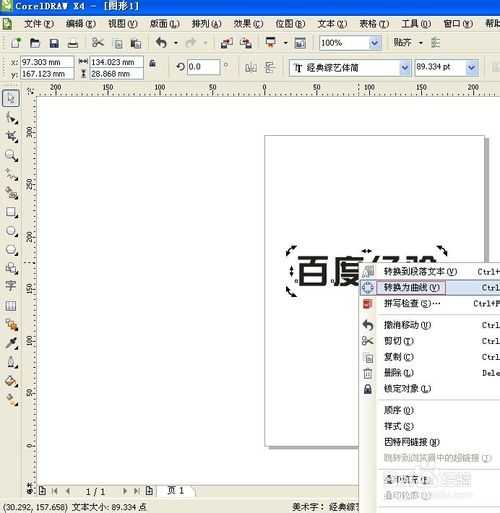Open the 排列 (Arrange) menu

pos(206,24)
